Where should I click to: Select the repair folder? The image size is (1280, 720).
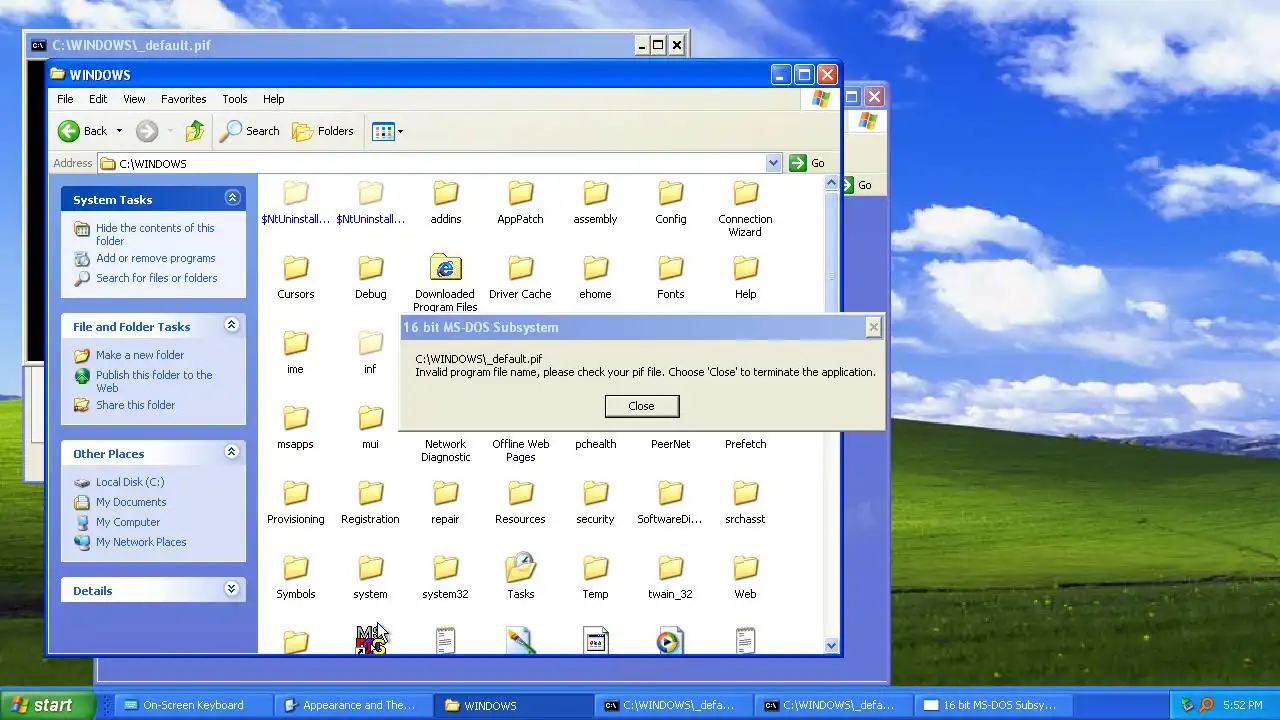coord(445,503)
